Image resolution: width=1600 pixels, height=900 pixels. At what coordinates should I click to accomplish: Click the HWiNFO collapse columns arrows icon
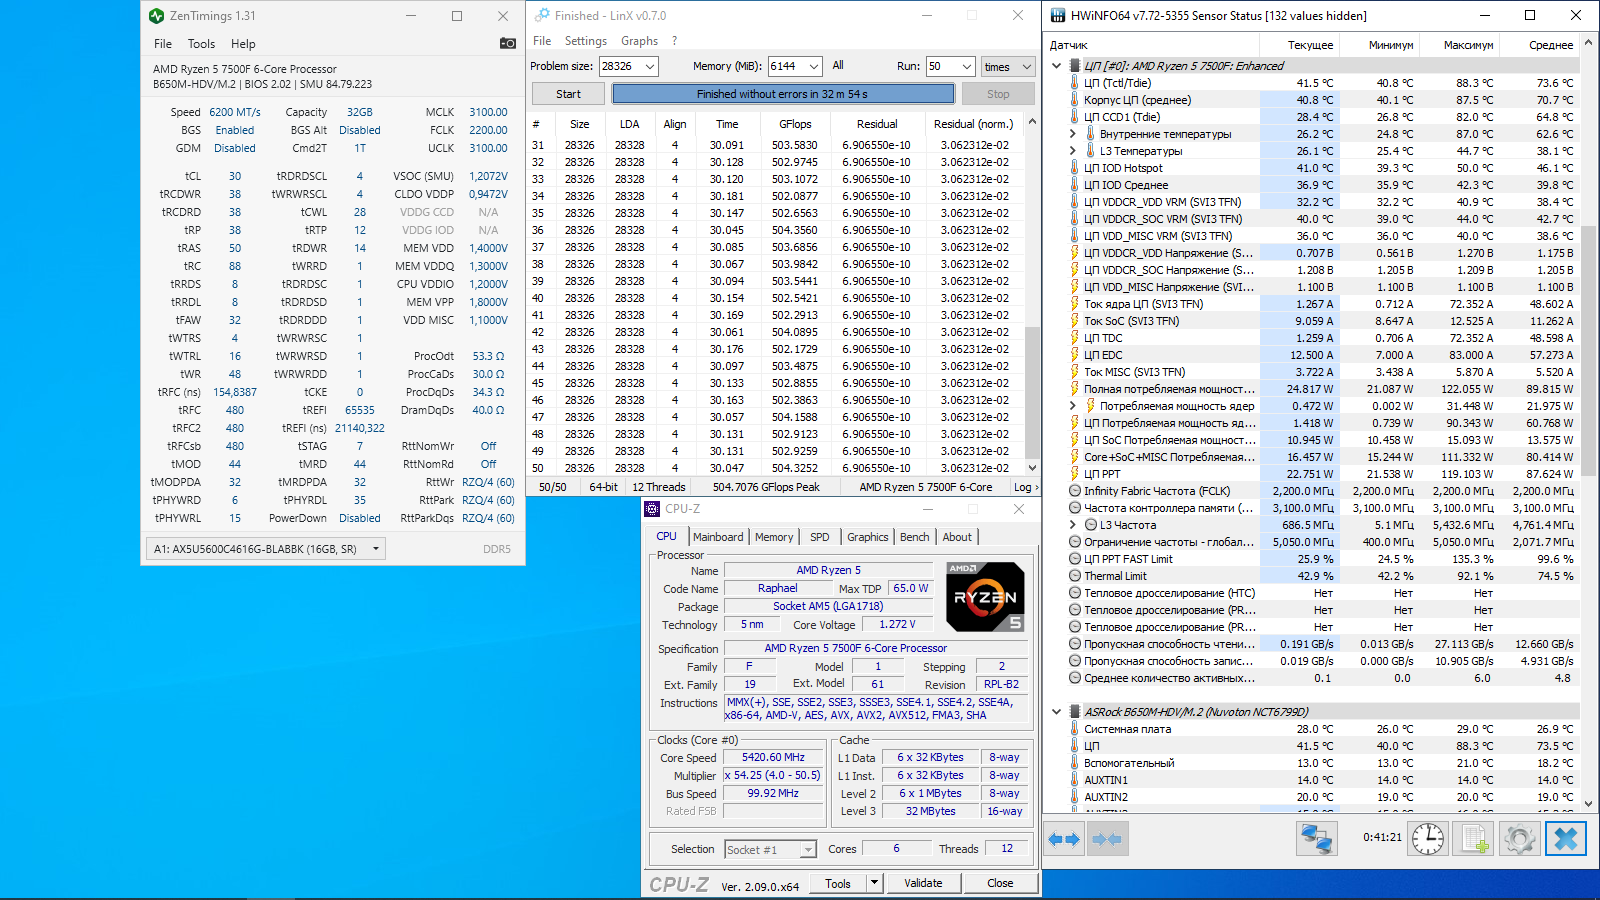(1107, 839)
